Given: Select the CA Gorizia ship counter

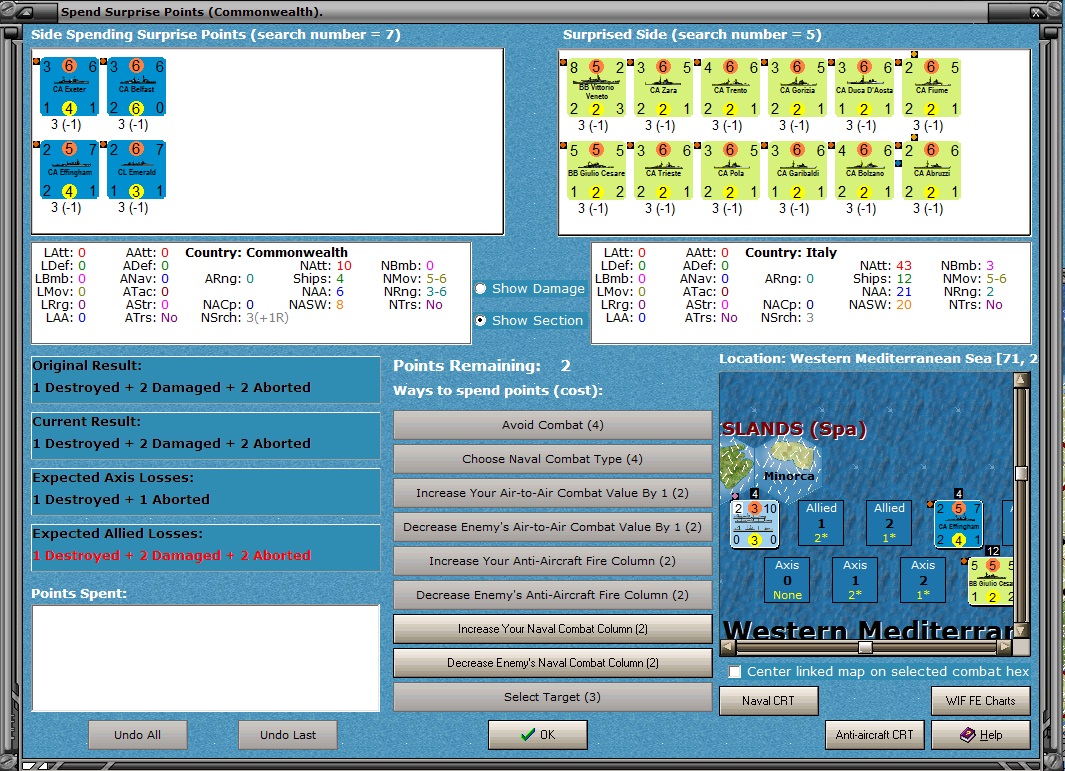Looking at the screenshot, I should coord(797,88).
